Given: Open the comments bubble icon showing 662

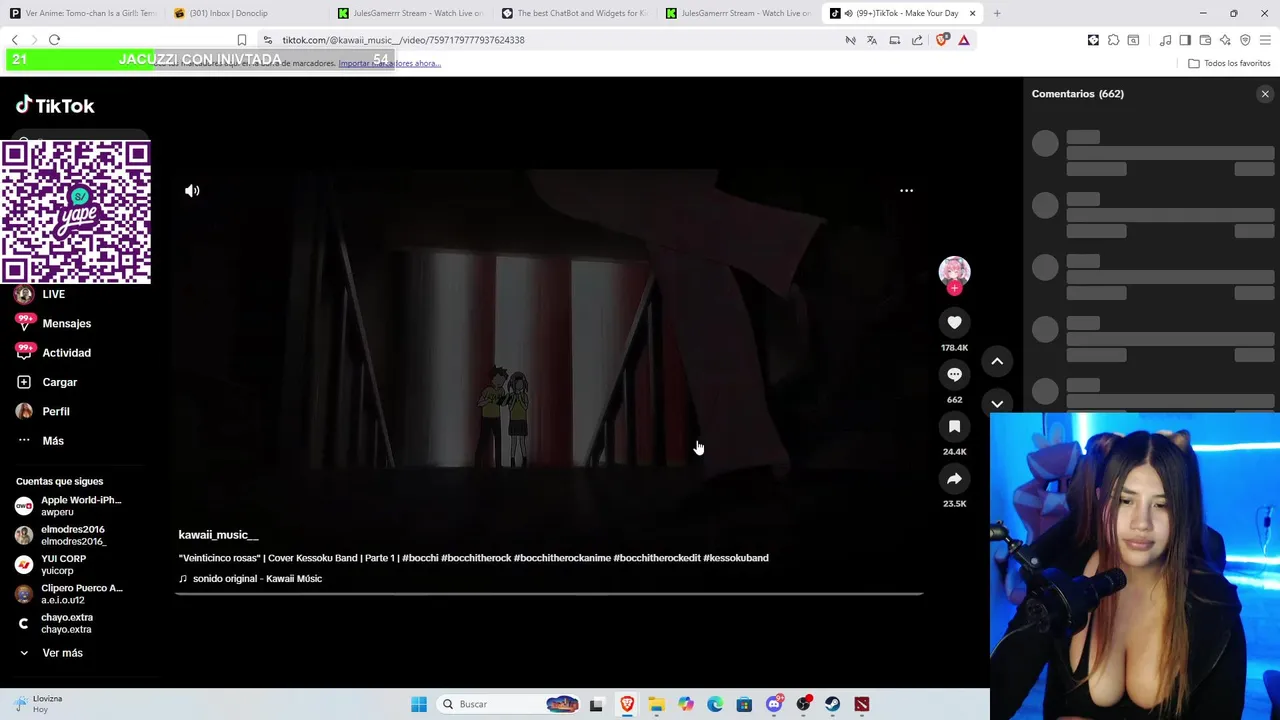Looking at the screenshot, I should 954,374.
